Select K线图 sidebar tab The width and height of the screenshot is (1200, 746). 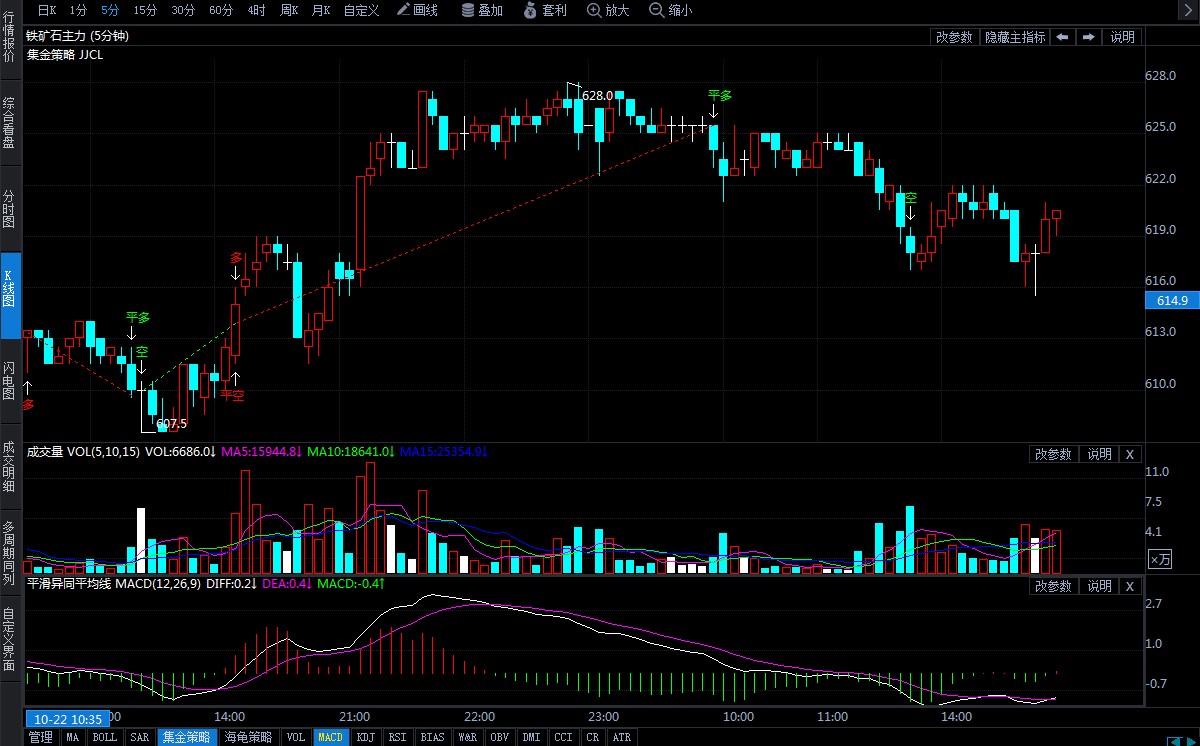pos(9,295)
